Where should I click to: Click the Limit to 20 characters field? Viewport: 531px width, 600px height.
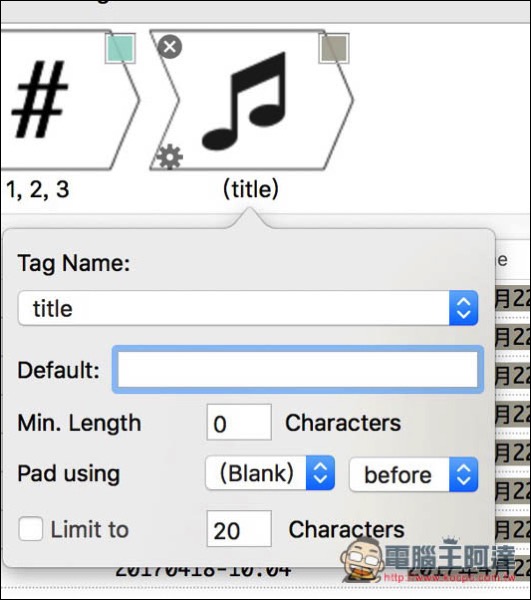point(239,528)
